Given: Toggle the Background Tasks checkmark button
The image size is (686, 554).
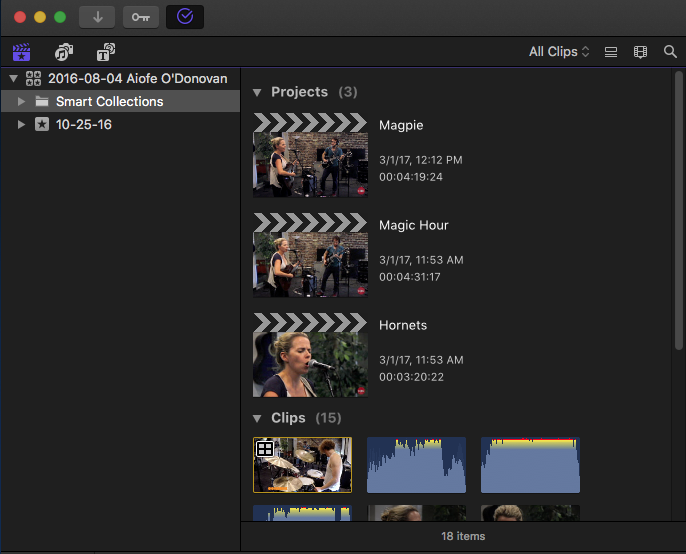Looking at the screenshot, I should [x=184, y=17].
